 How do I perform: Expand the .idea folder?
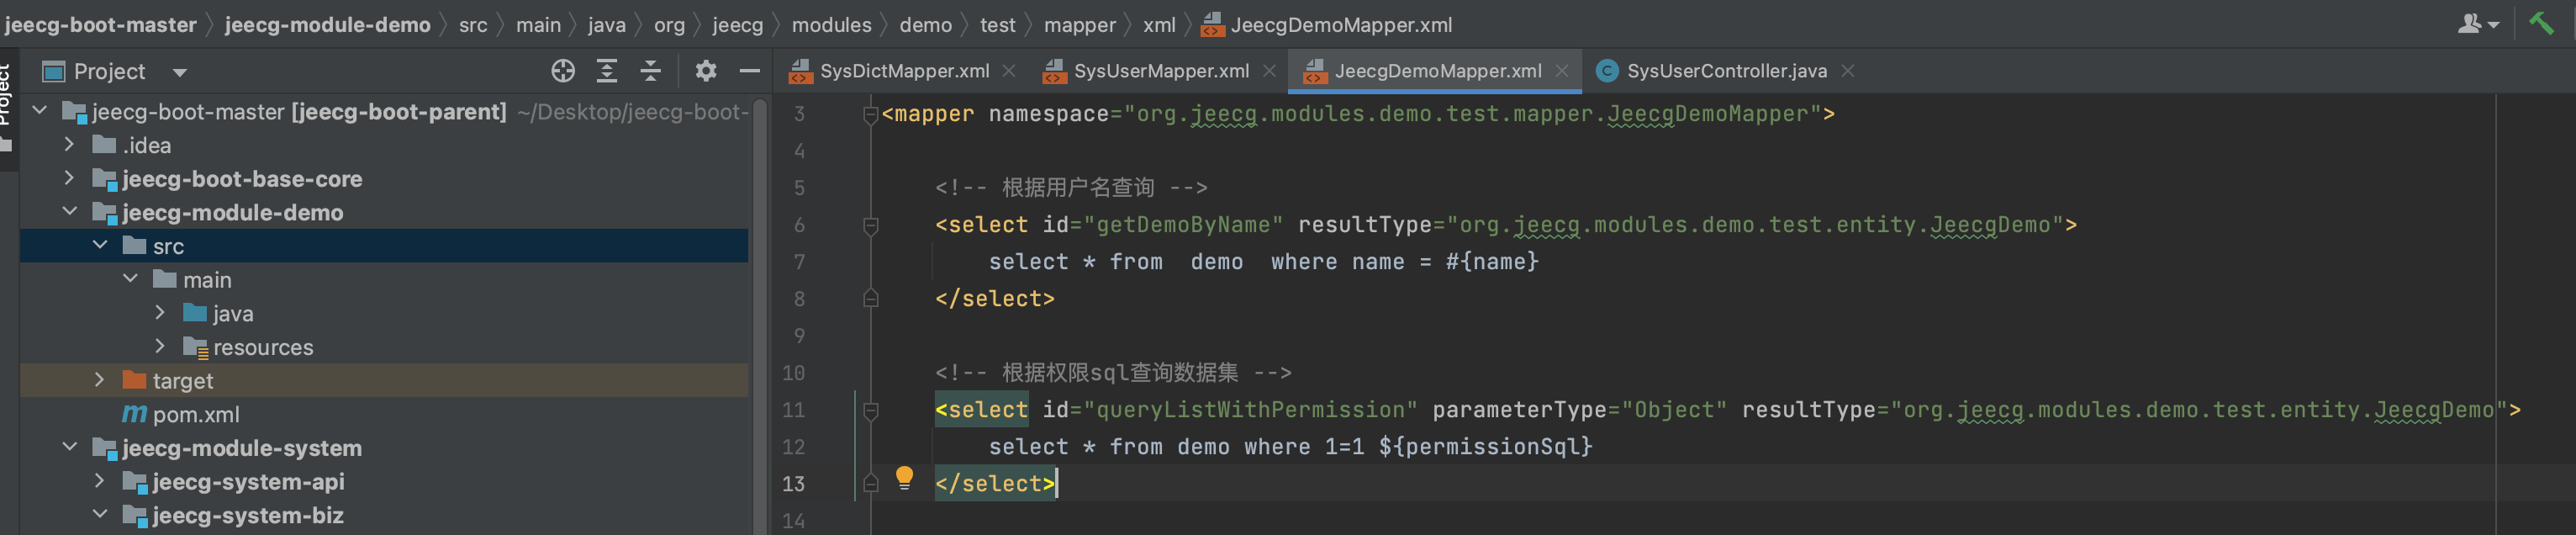[x=69, y=144]
